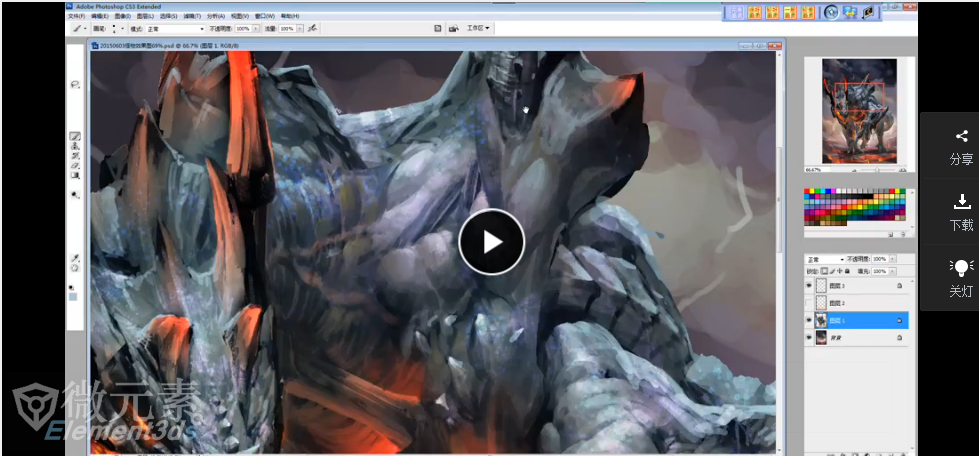Click the blue disc icon in floating toolbar
Viewport: 979px width, 456px height.
tap(831, 12)
